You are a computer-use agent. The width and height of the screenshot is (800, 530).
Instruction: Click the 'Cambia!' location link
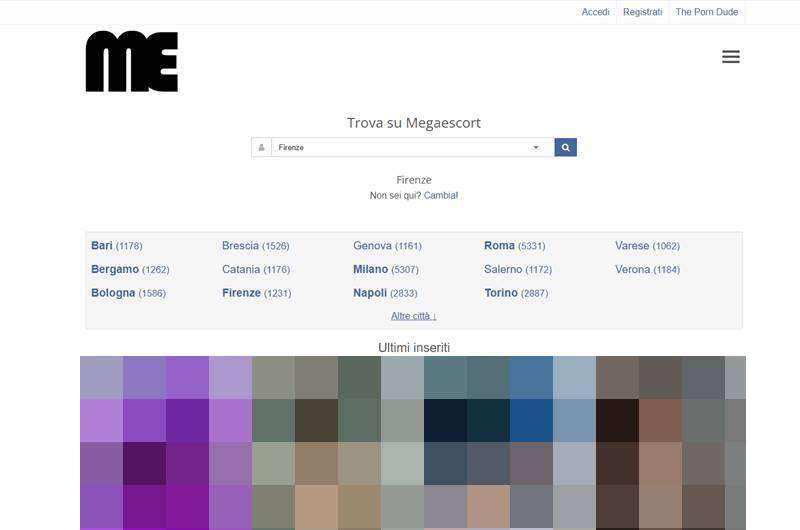pyautogui.click(x=441, y=196)
